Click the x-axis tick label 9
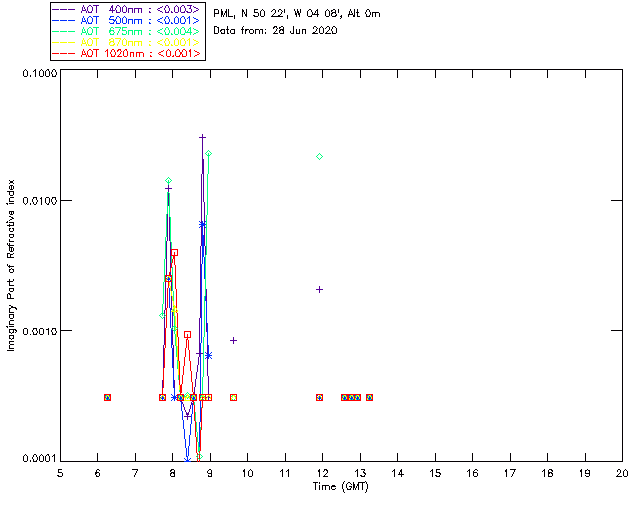 [210, 473]
